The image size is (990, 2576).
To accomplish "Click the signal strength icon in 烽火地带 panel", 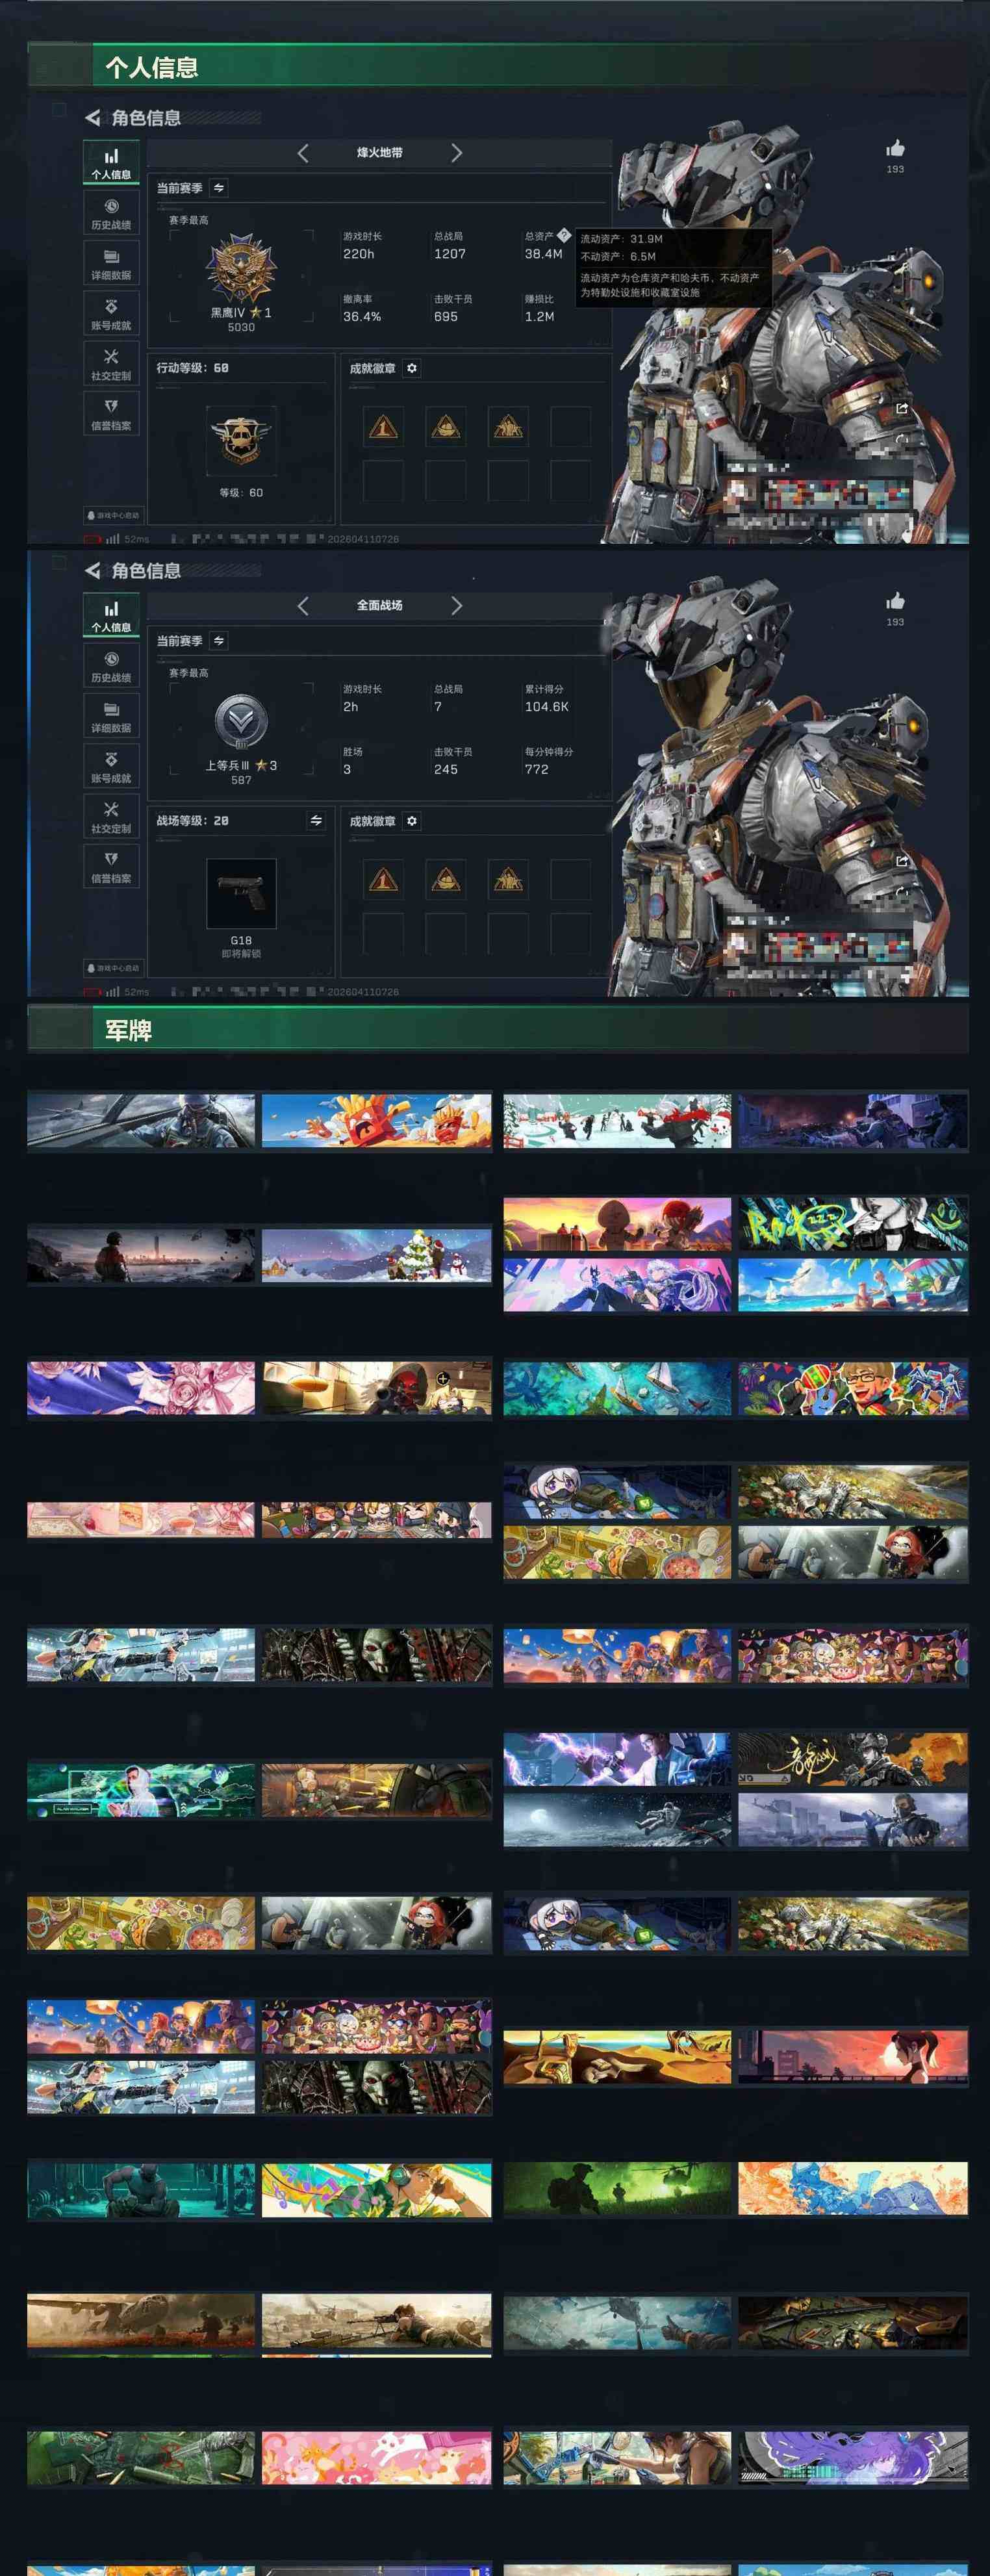I will (x=113, y=539).
